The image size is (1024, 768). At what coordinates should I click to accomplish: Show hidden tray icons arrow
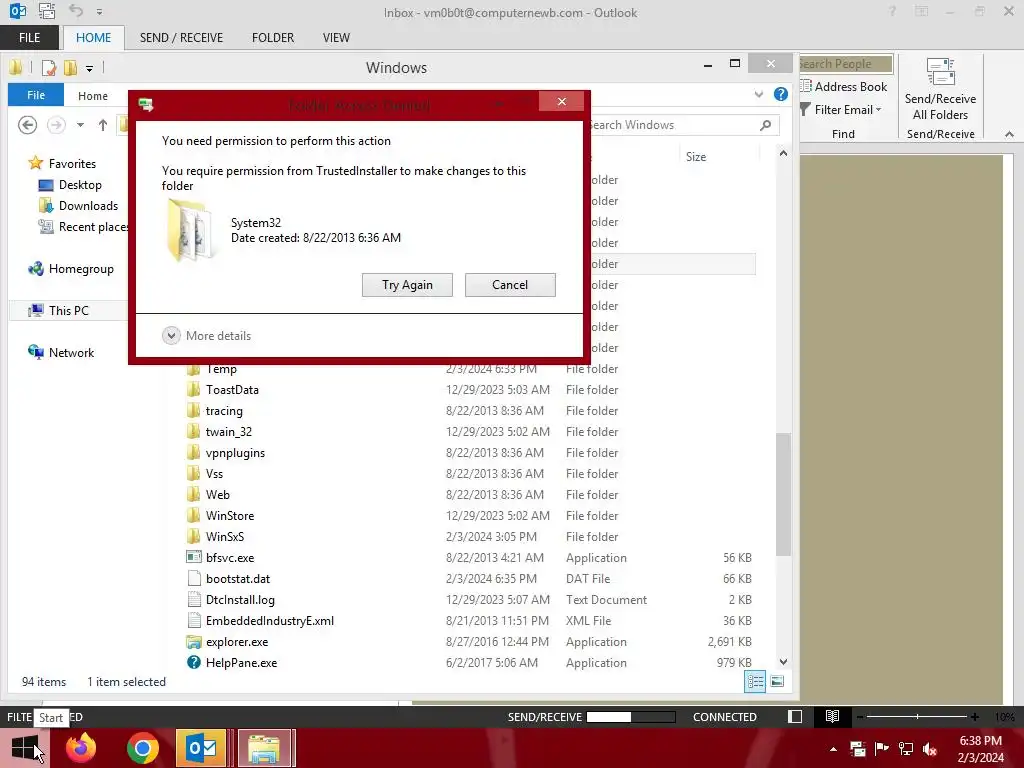pos(833,749)
